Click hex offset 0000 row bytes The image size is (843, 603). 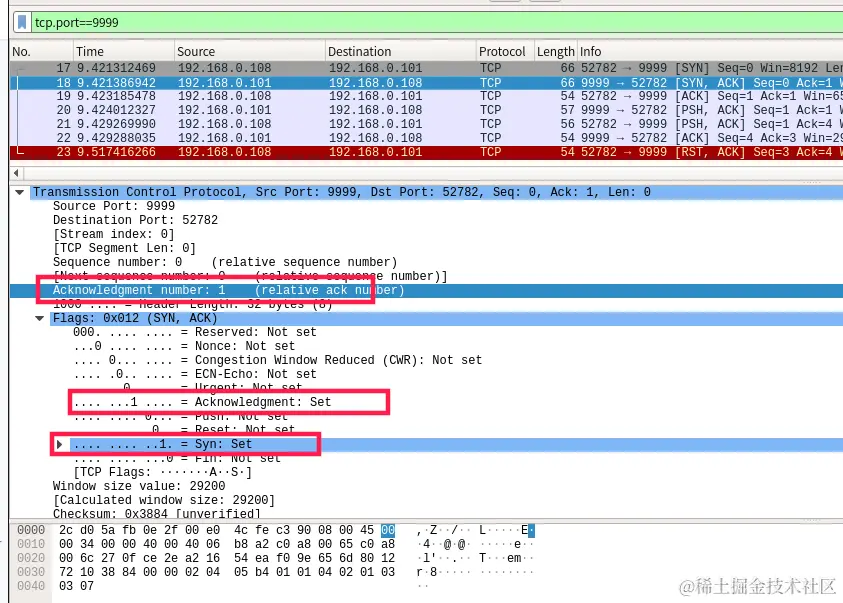click(227, 530)
